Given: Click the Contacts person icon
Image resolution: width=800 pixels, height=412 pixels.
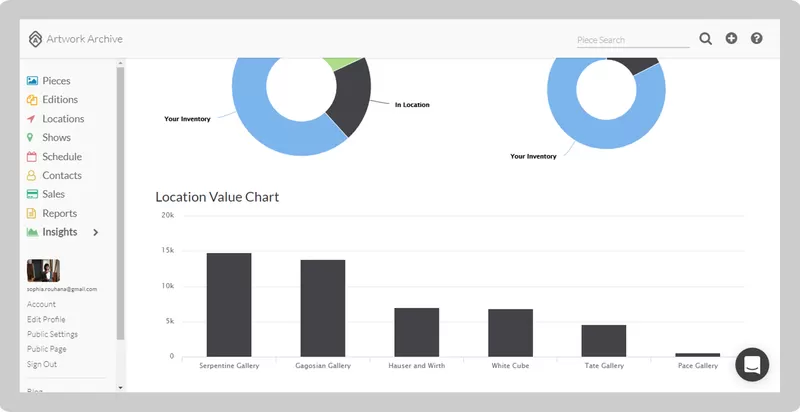Looking at the screenshot, I should point(32,175).
